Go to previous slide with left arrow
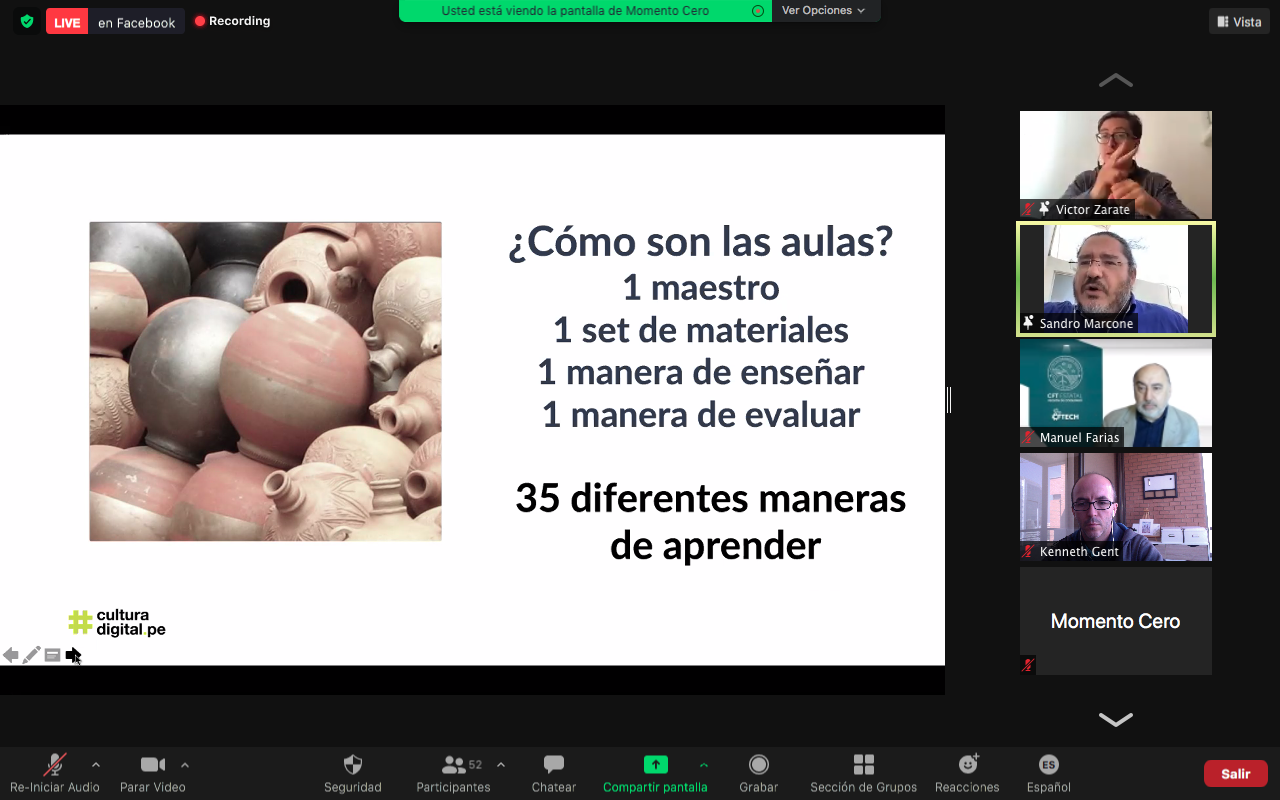1280x800 pixels. pyautogui.click(x=10, y=655)
